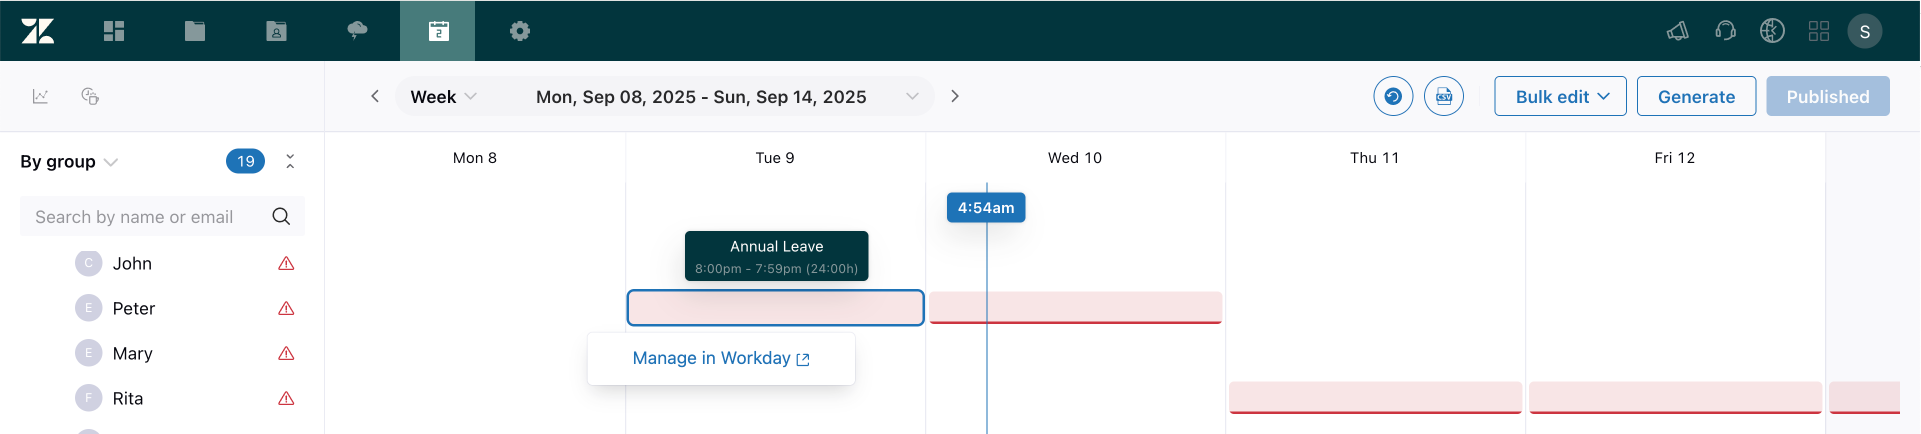Open the line chart icon in sidebar
Viewport: 1921px width, 434px height.
40,96
